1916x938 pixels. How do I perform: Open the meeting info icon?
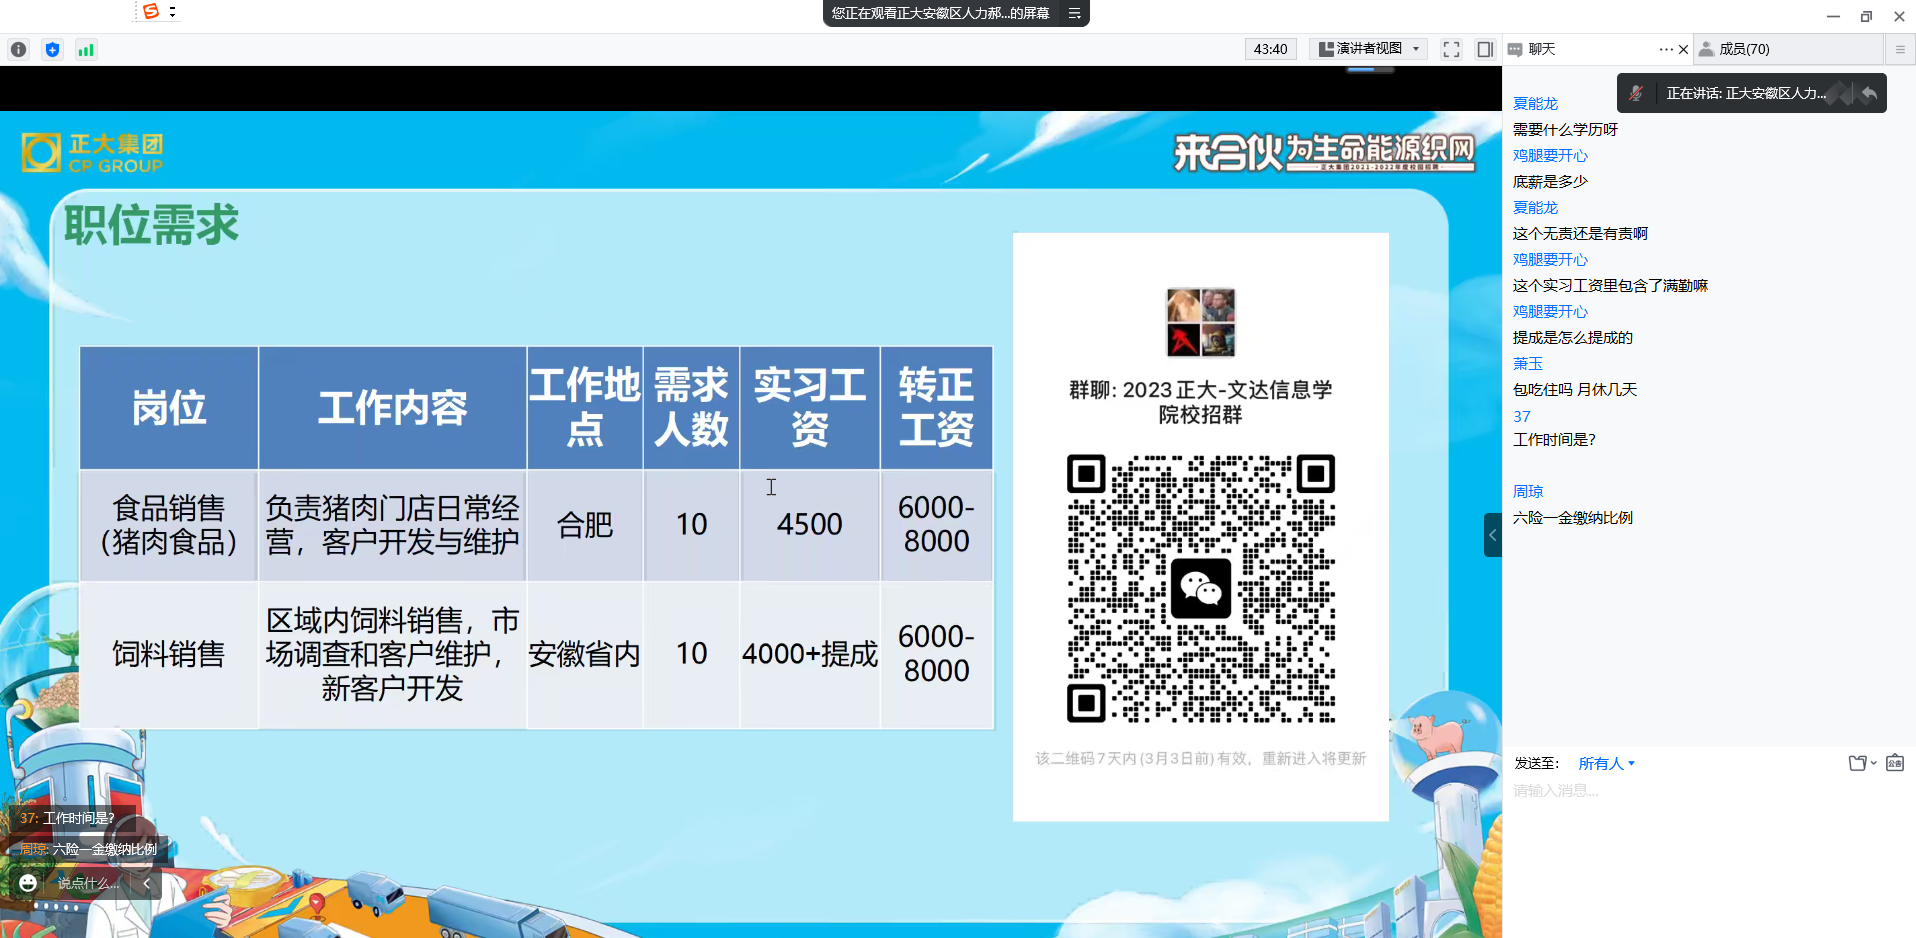click(x=18, y=49)
